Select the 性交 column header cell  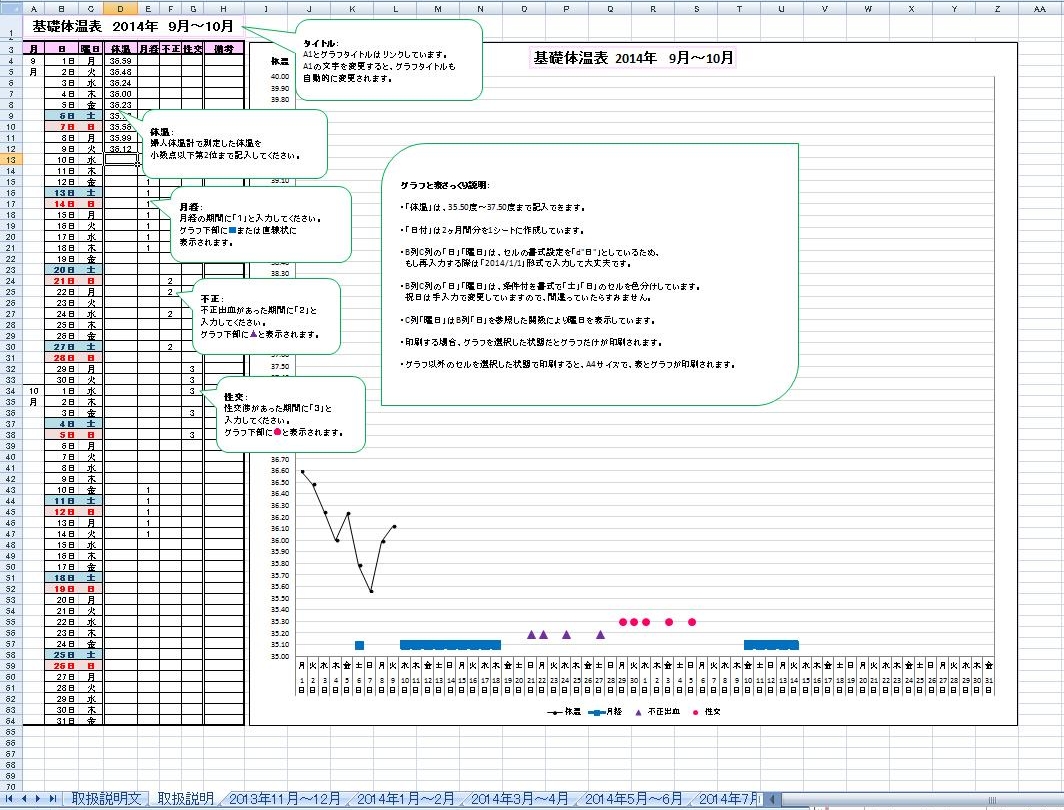(192, 50)
